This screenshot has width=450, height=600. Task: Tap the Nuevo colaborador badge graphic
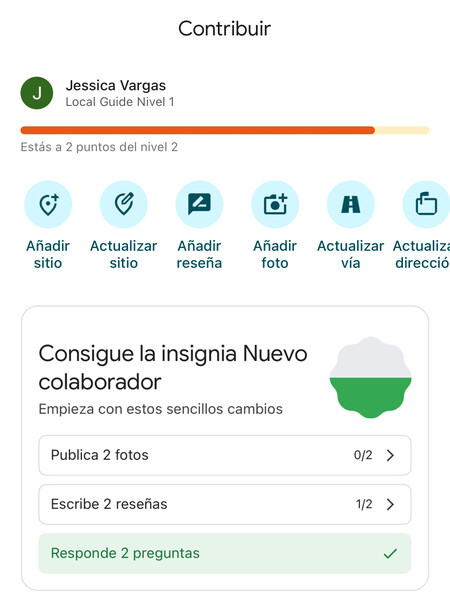click(x=370, y=378)
